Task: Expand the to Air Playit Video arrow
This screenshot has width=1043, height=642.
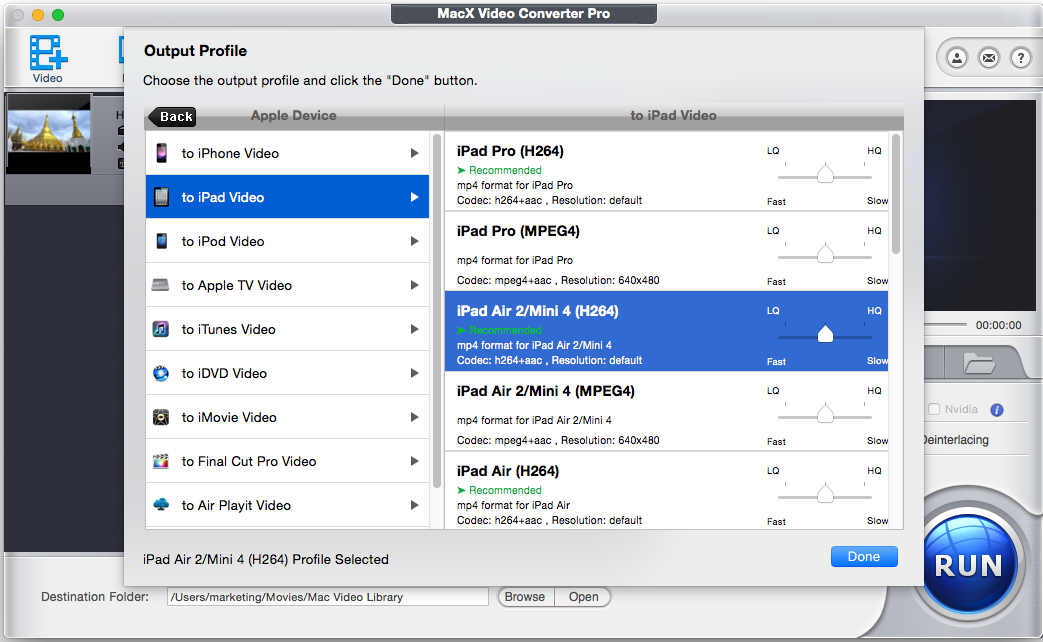Action: (414, 505)
